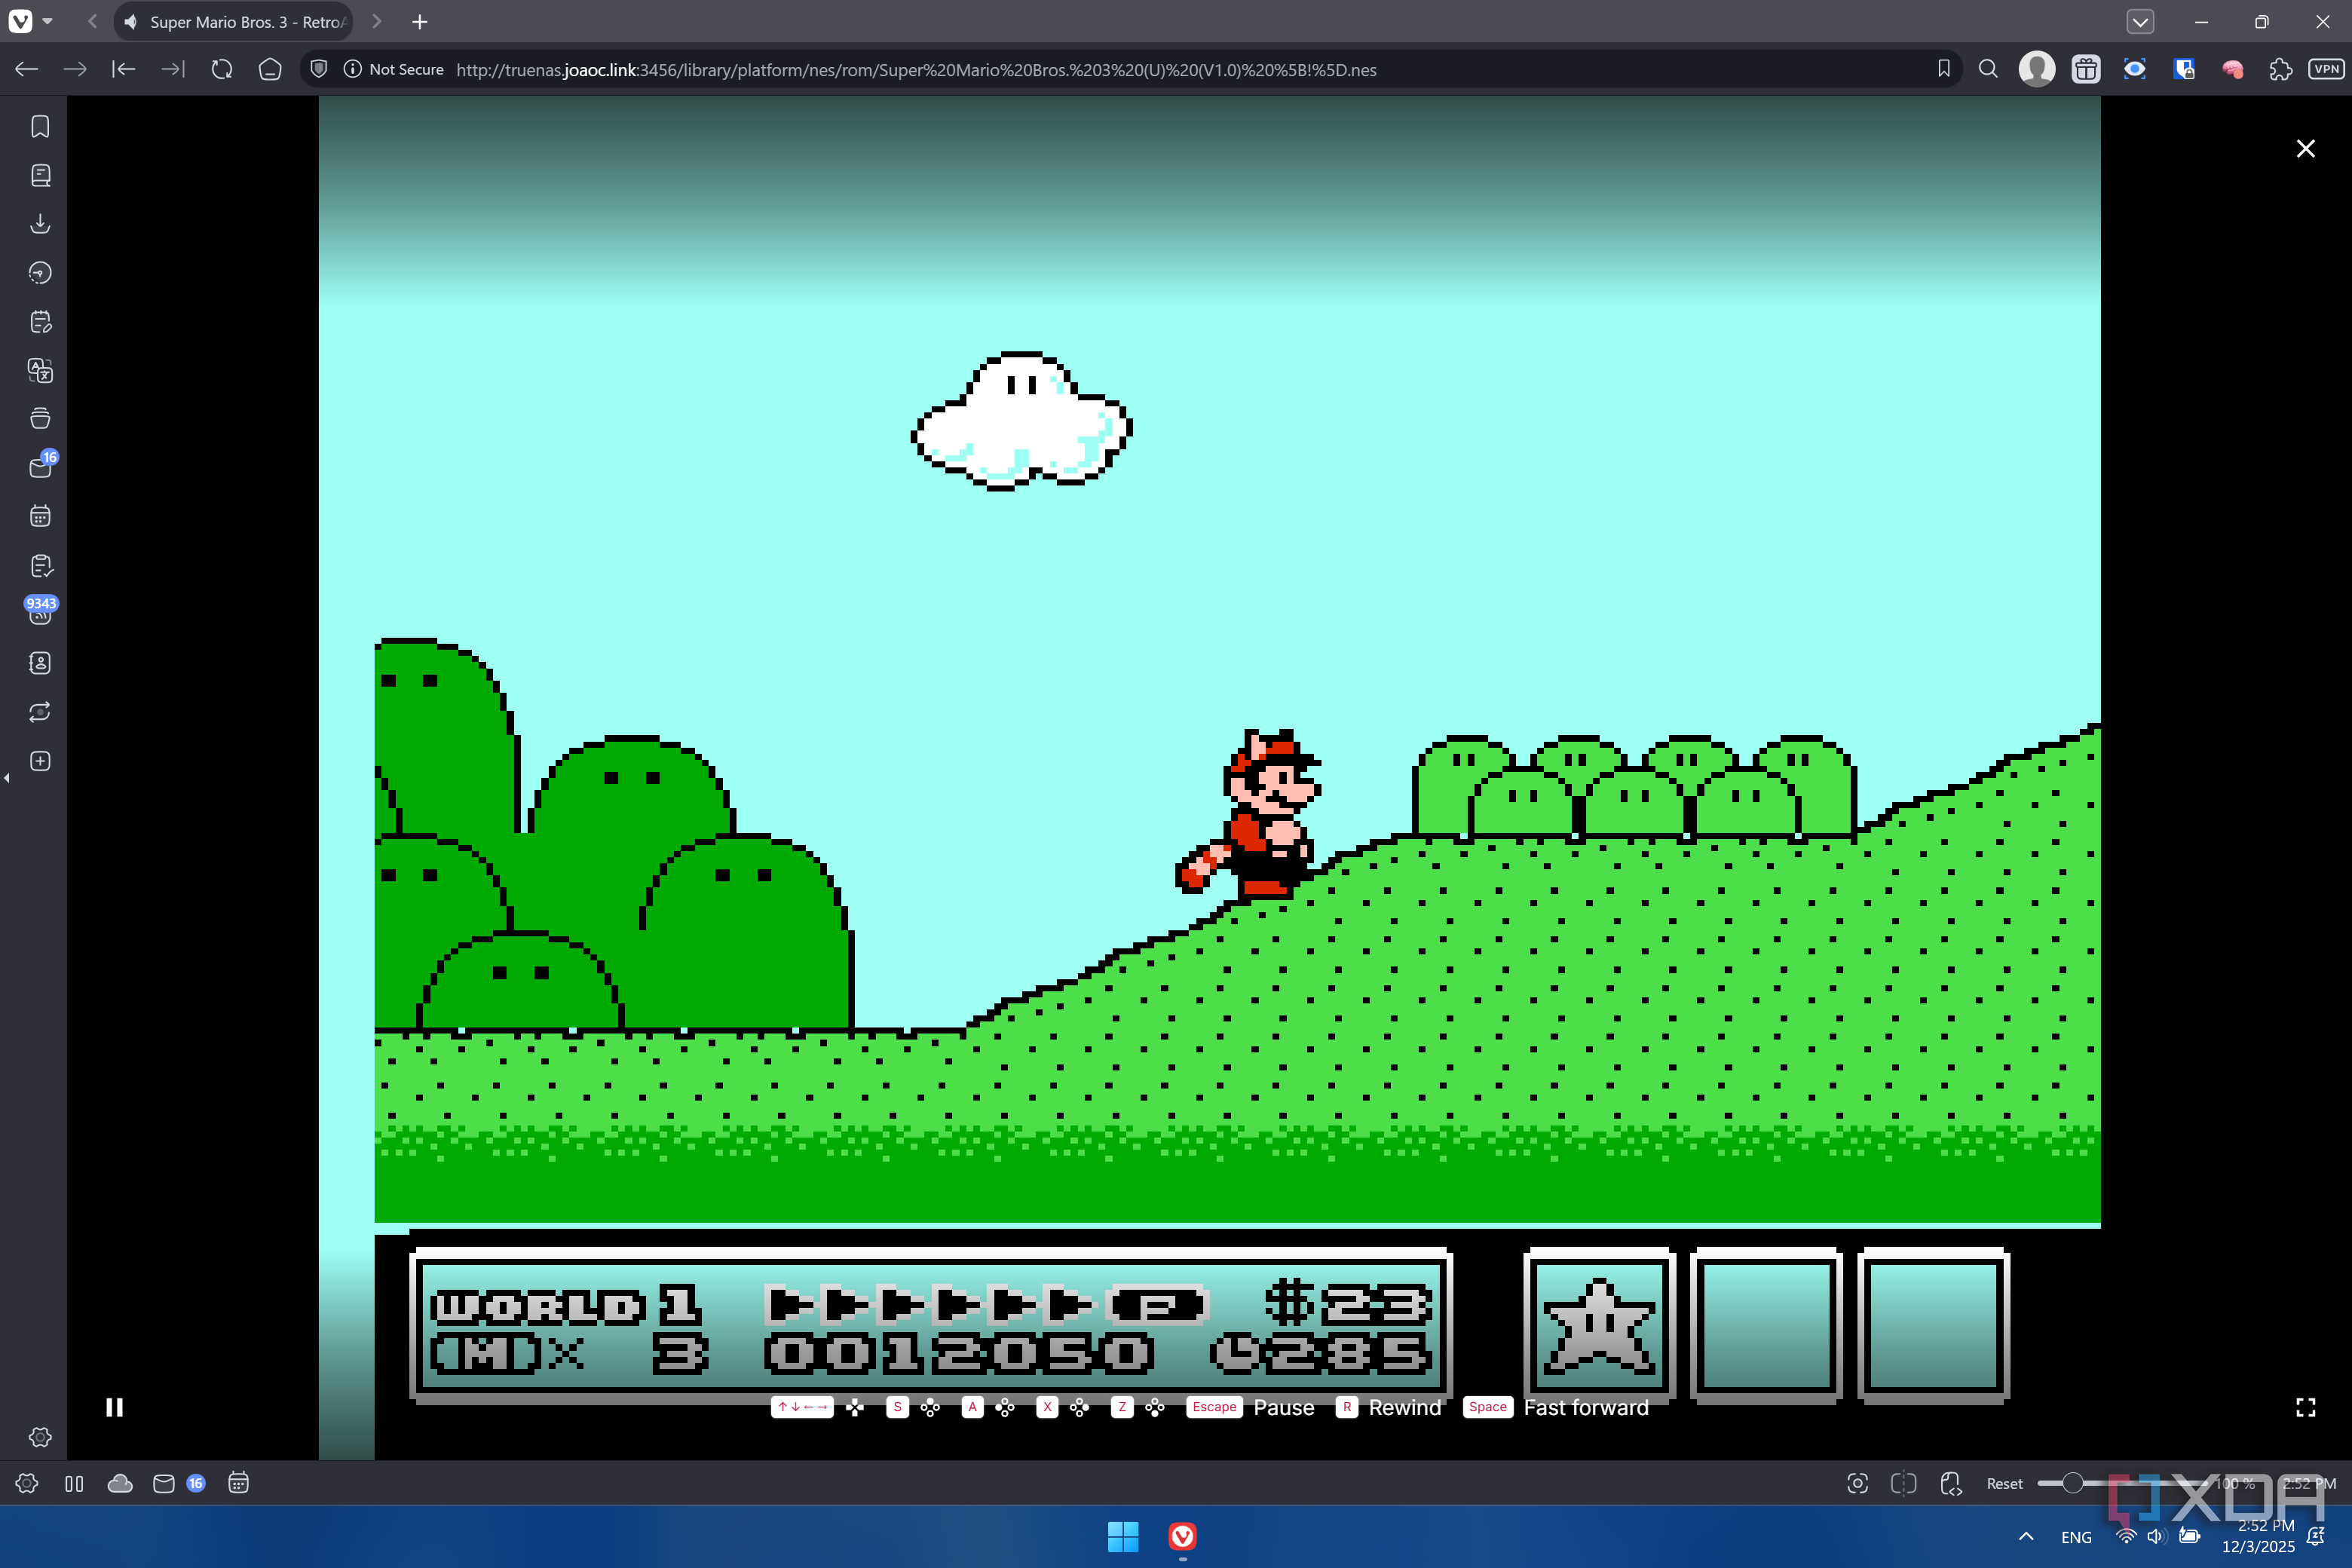Open the sidebar Mail panel with 16 unread
Screen dimensions: 2352x1568
(40, 467)
